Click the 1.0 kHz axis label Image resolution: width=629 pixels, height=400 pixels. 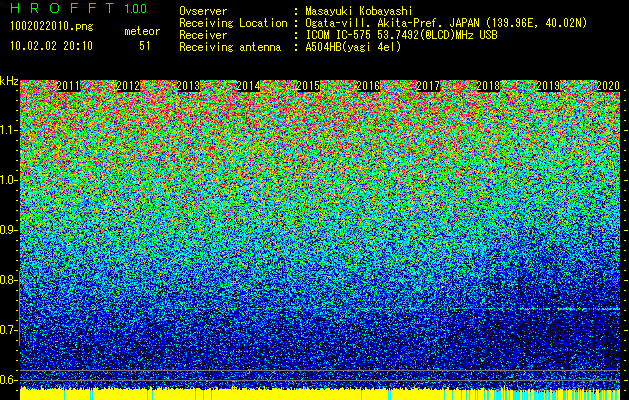point(9,180)
